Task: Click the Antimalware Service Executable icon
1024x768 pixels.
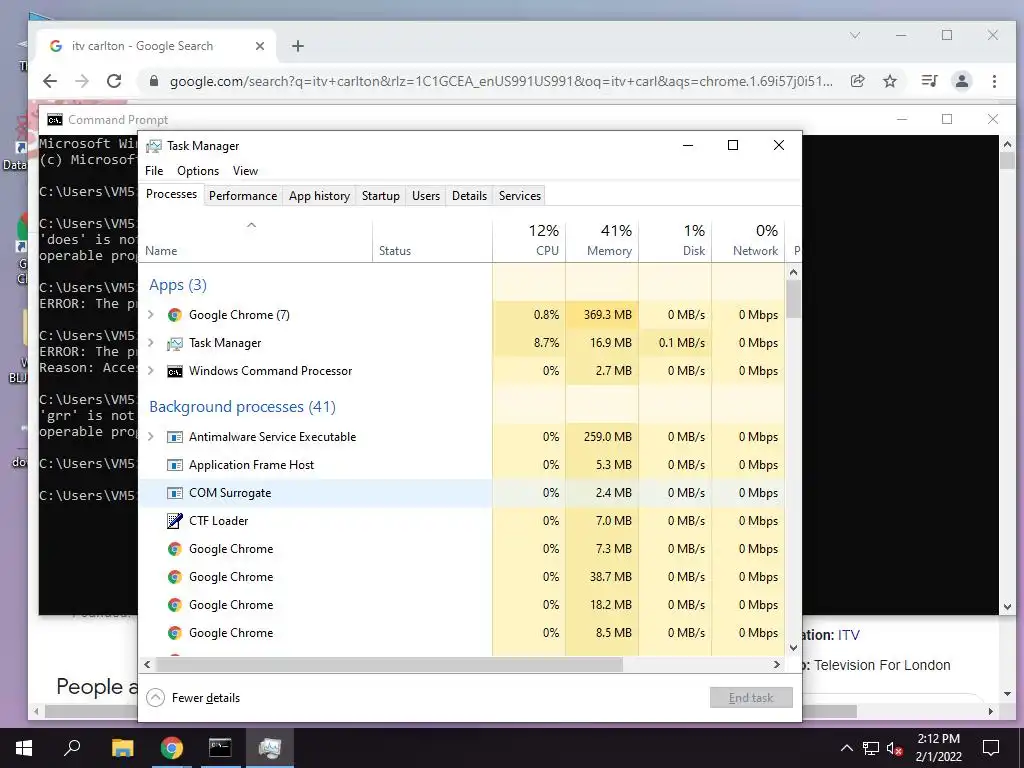Action: (174, 437)
